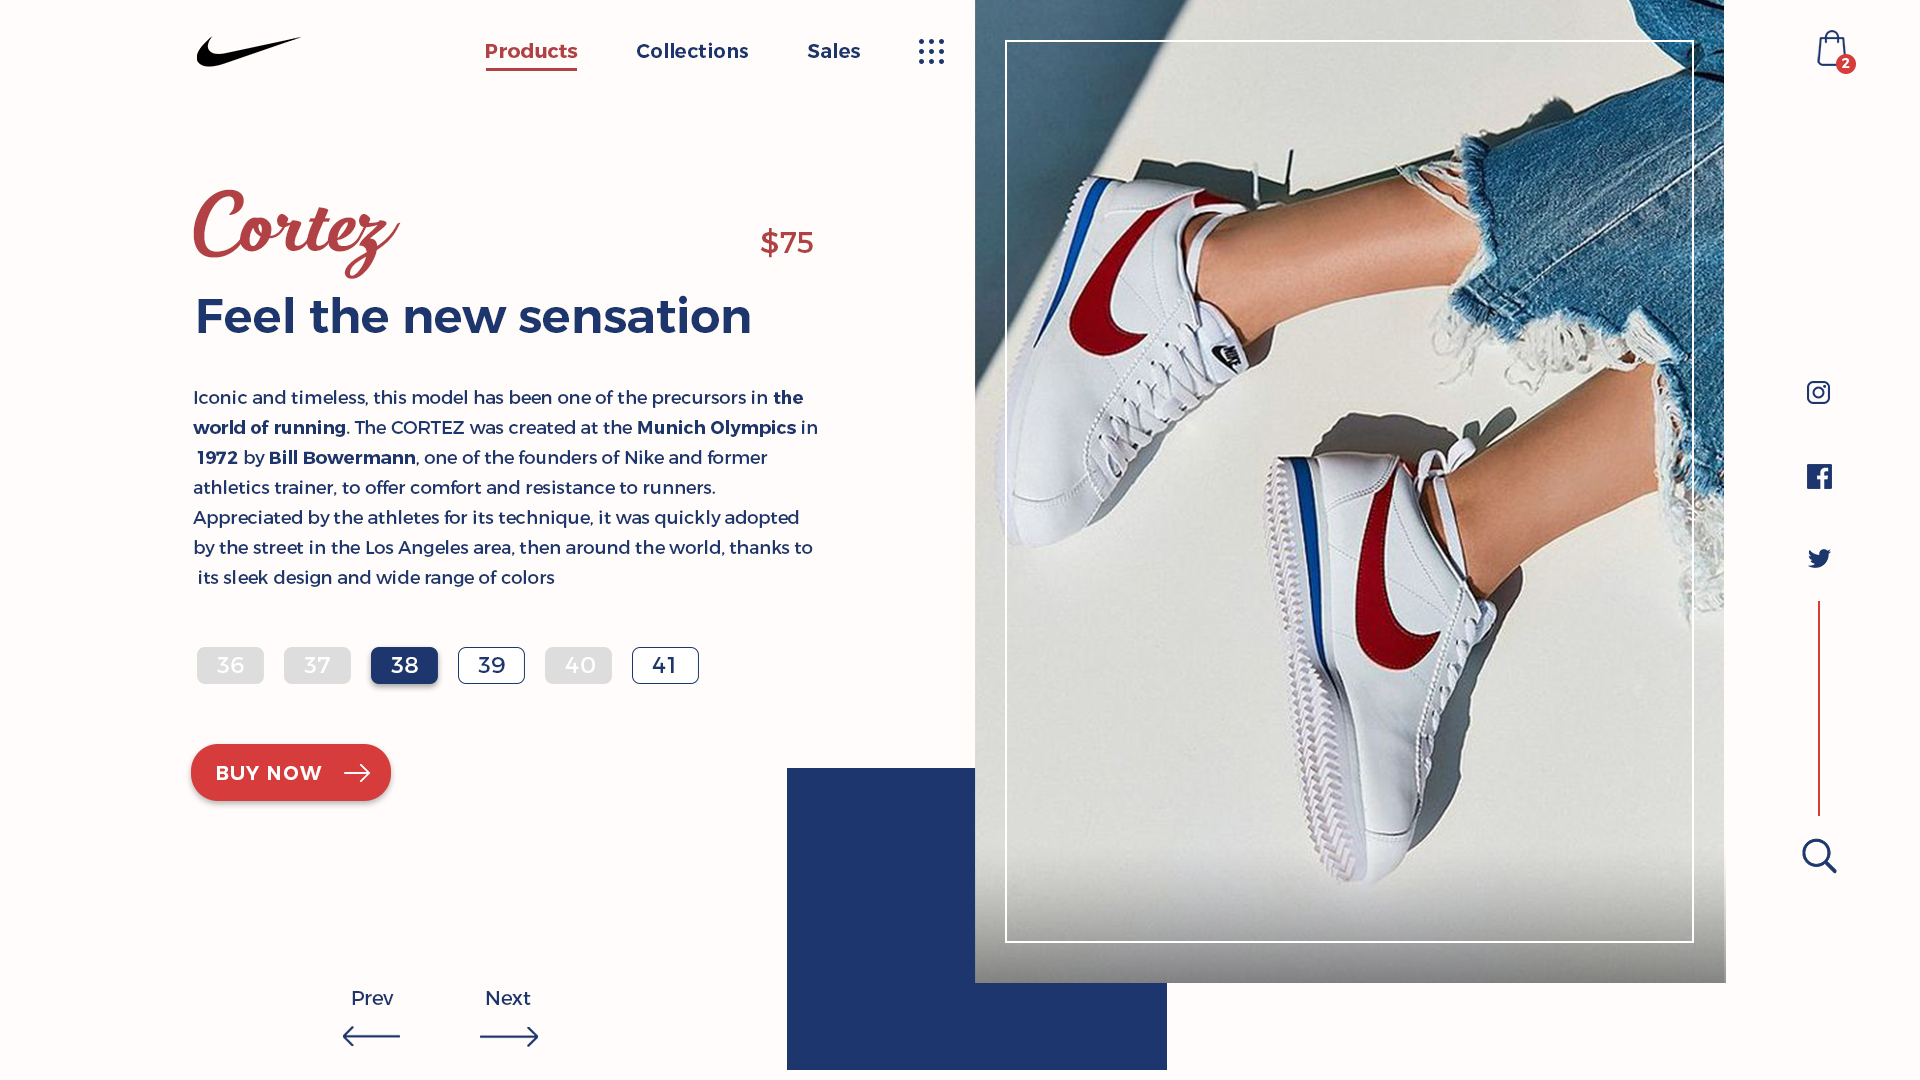Open the Products menu tab
The height and width of the screenshot is (1080, 1920).
(531, 51)
